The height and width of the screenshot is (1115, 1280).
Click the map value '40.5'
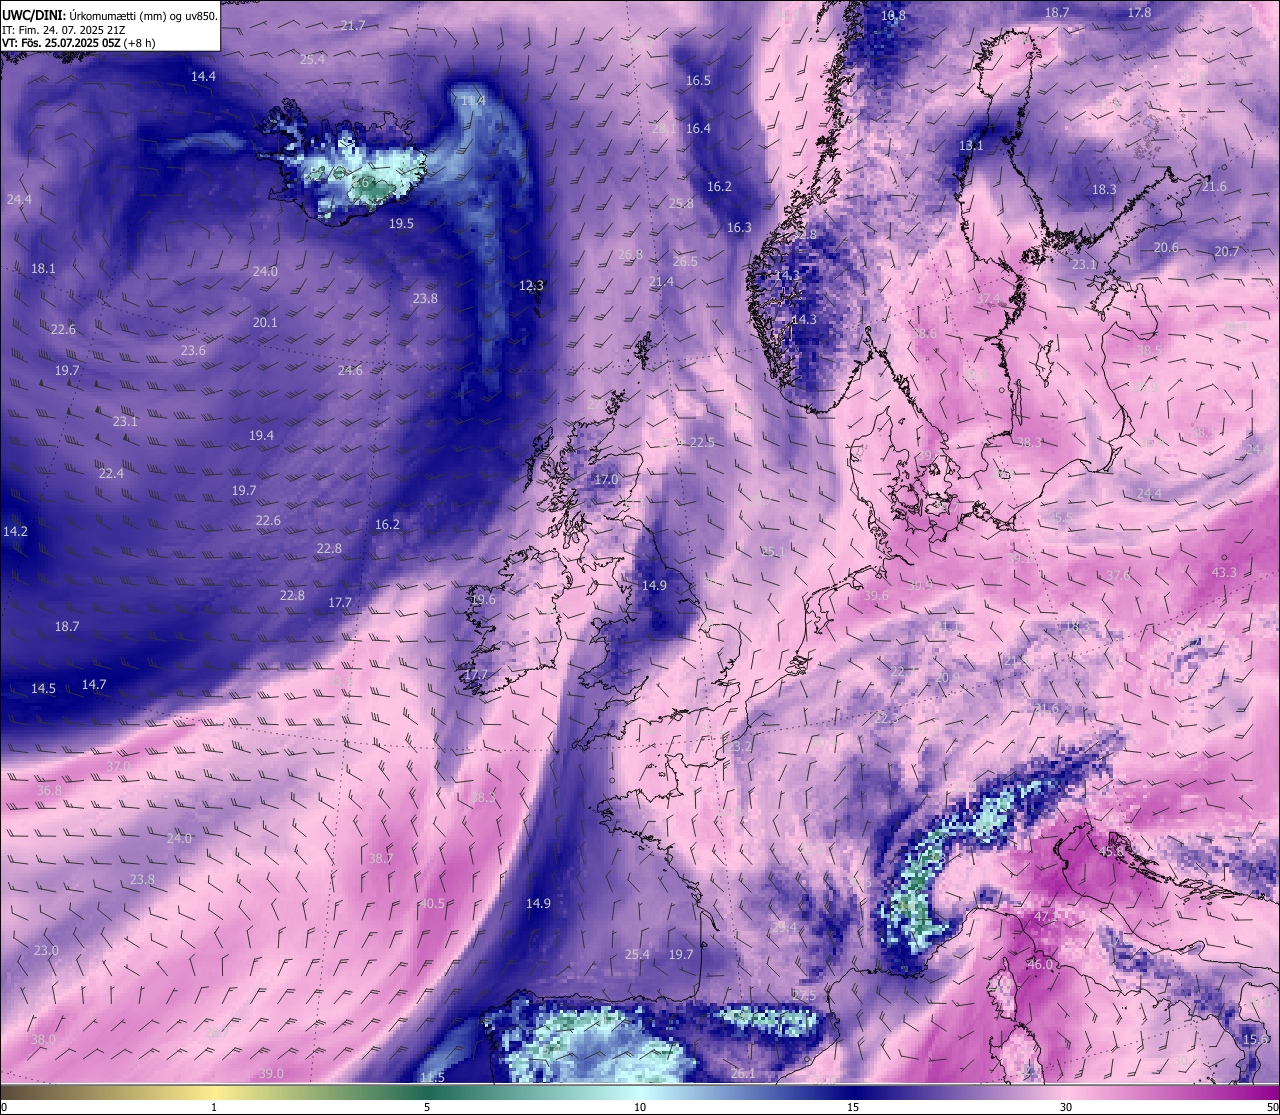(432, 904)
